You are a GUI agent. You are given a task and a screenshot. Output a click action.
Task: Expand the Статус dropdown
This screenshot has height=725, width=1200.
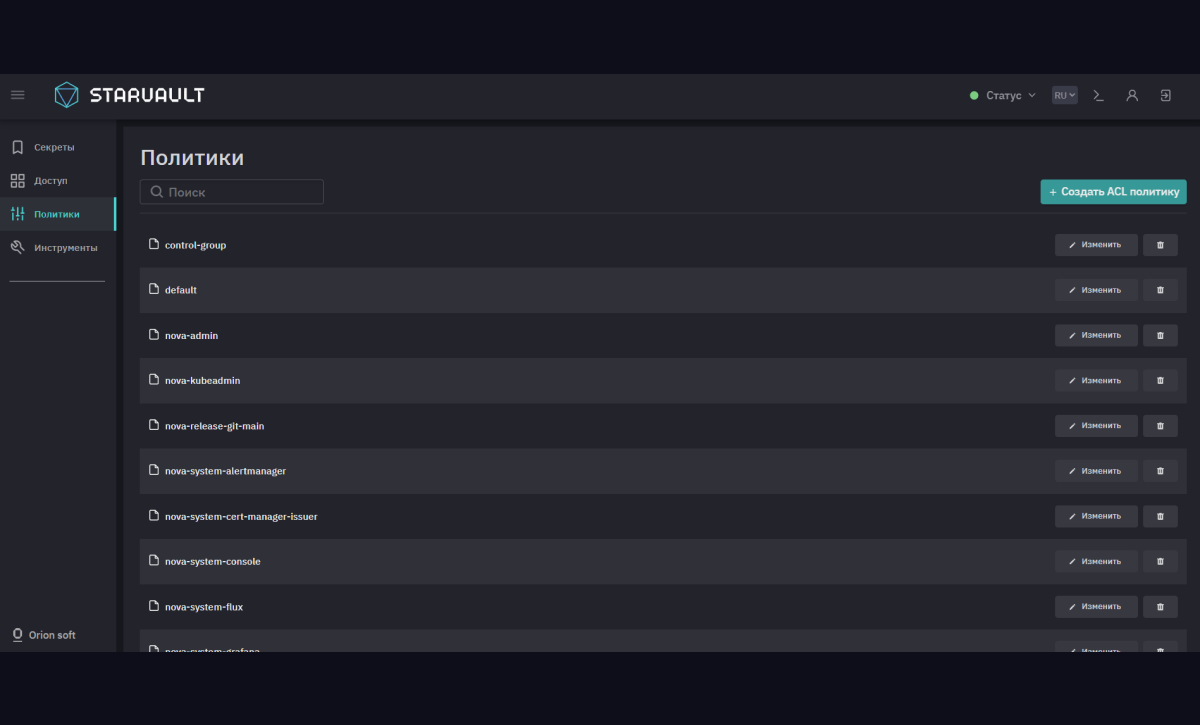click(1003, 96)
